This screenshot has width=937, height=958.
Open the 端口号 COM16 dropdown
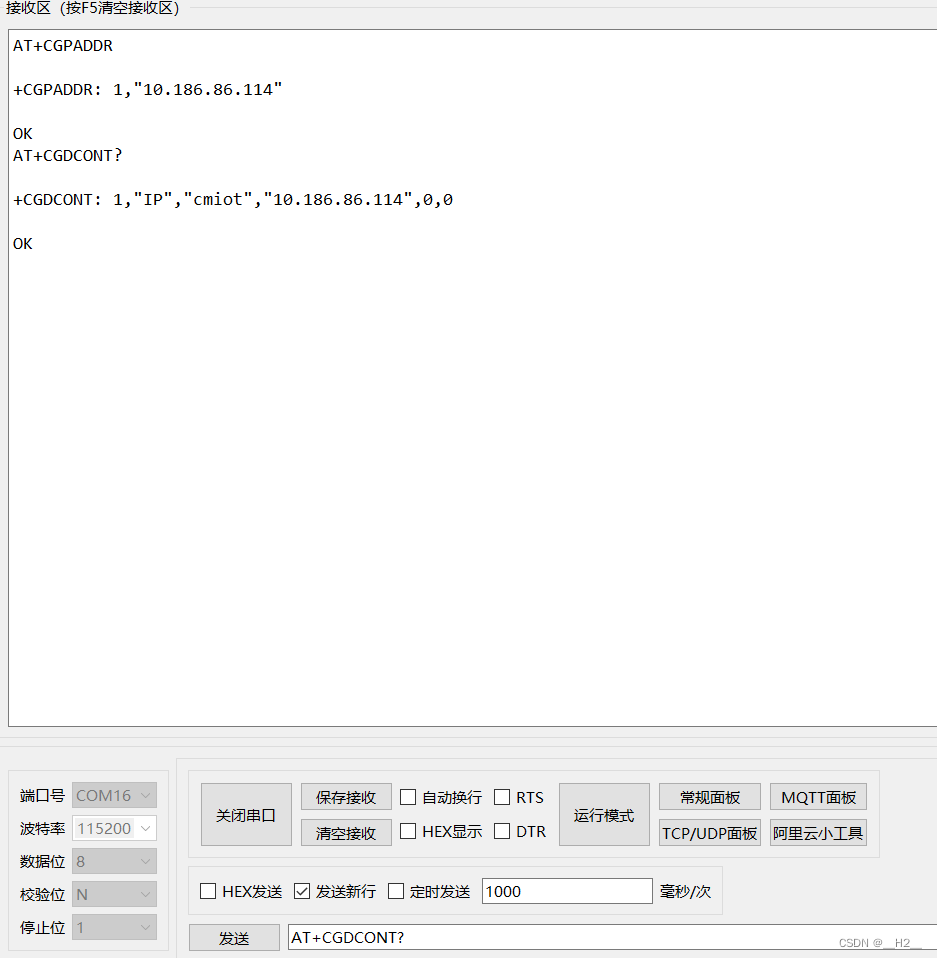point(114,795)
